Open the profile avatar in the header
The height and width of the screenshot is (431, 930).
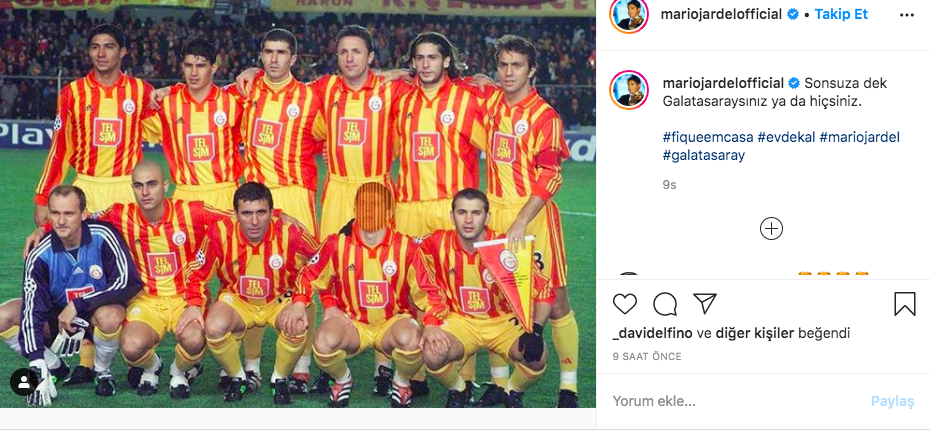tap(629, 15)
